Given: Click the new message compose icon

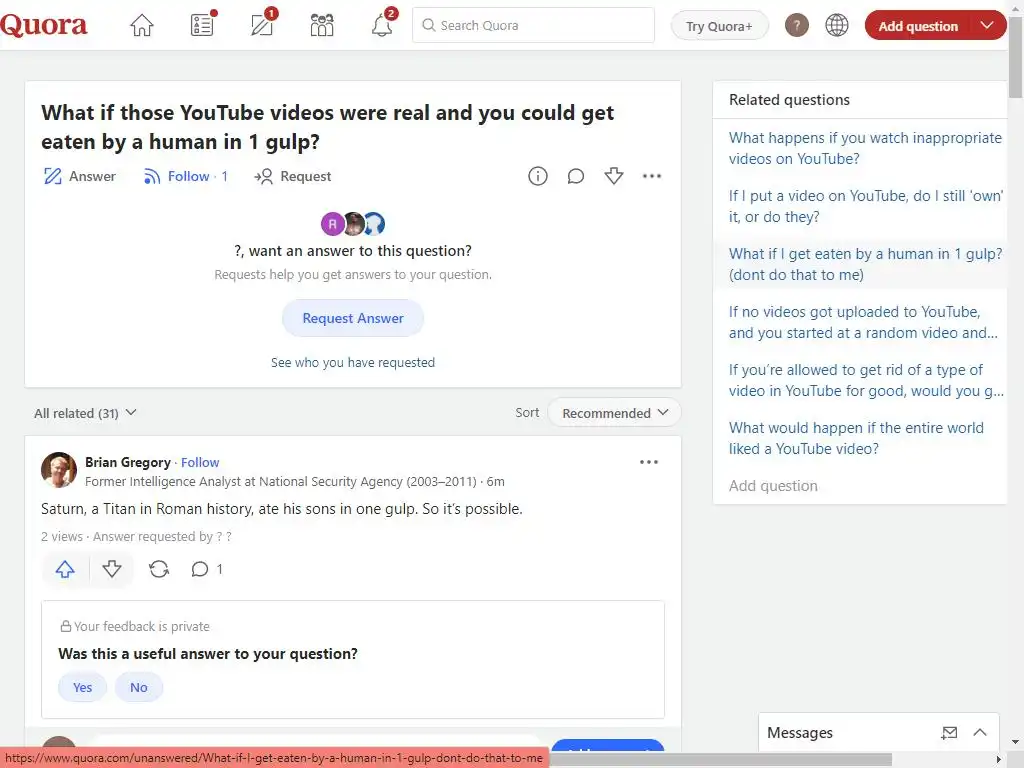Looking at the screenshot, I should [949, 733].
